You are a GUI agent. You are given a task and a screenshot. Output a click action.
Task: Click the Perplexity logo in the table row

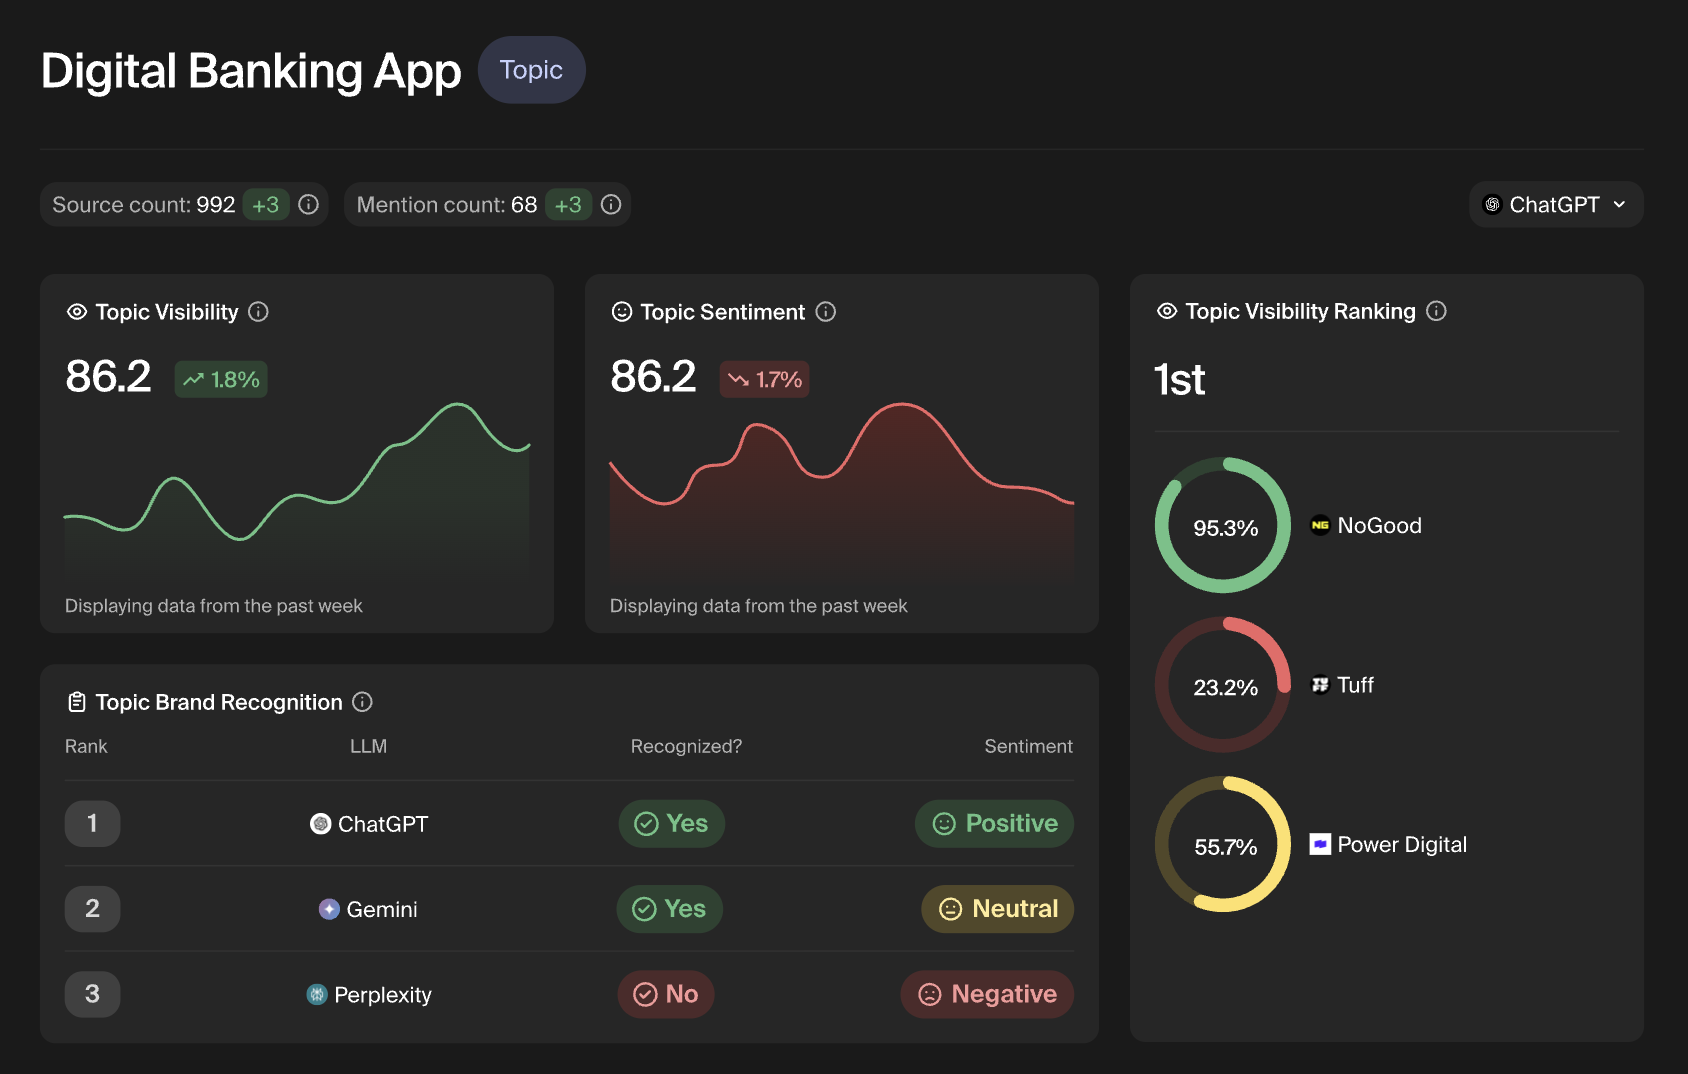[317, 994]
